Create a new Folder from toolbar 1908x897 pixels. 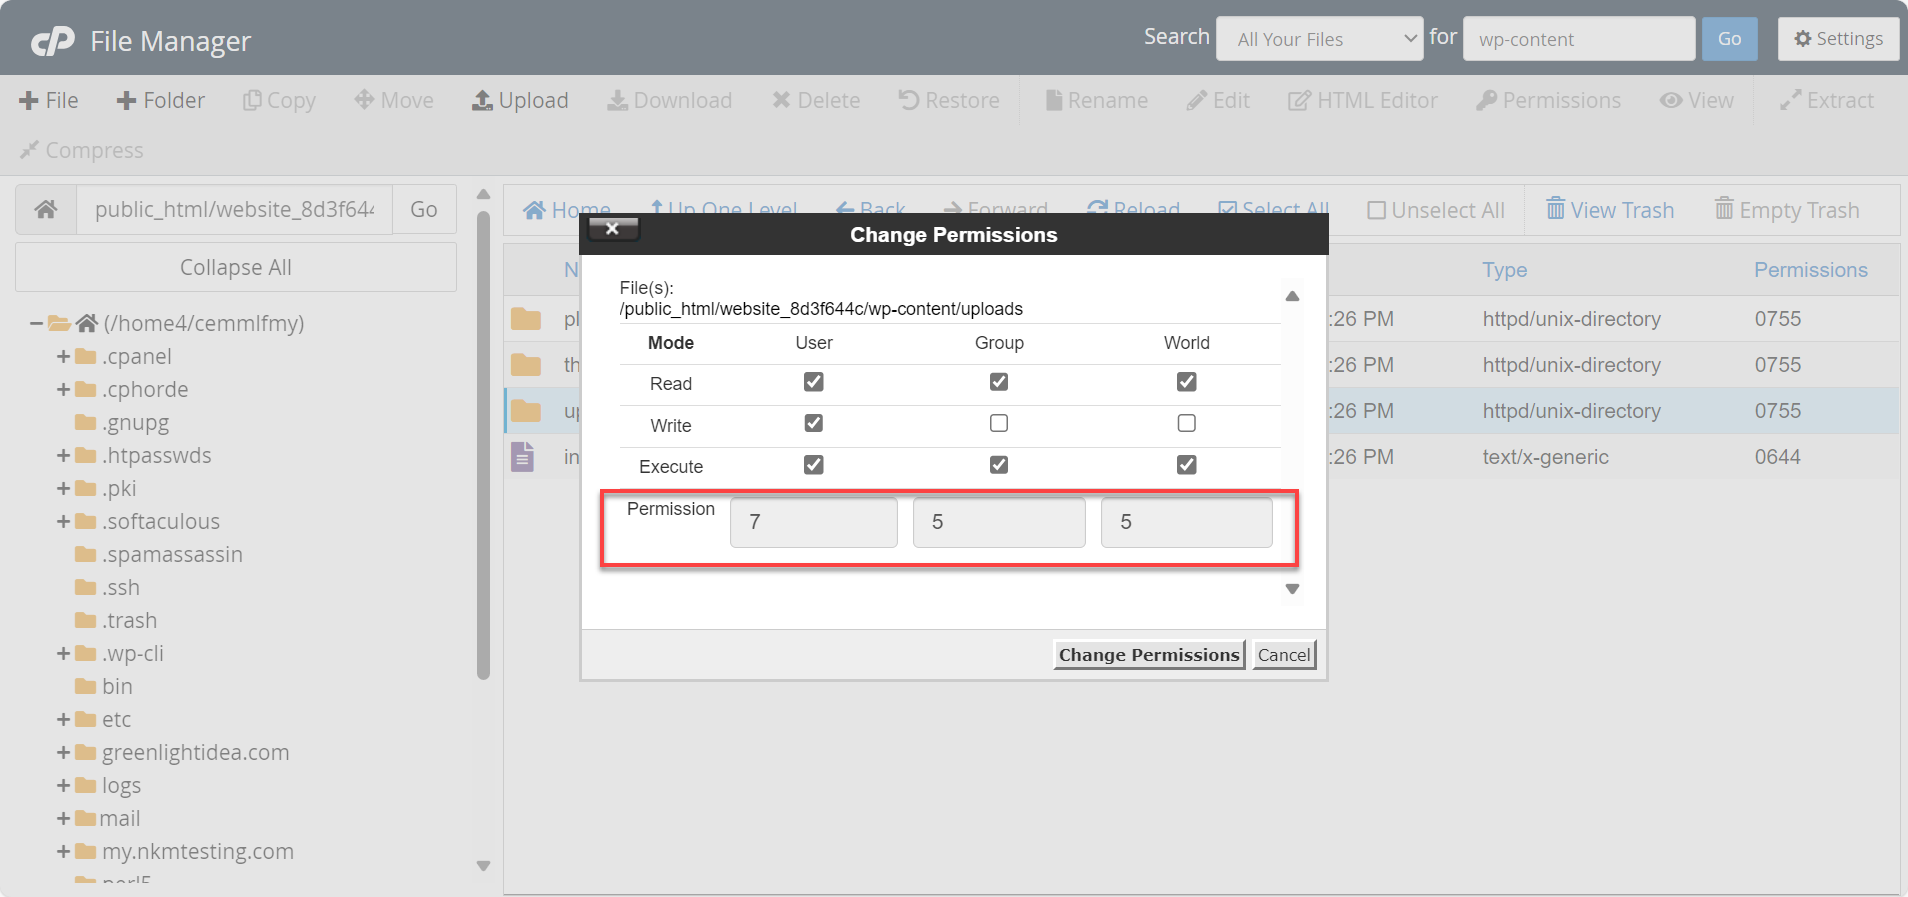point(160,101)
